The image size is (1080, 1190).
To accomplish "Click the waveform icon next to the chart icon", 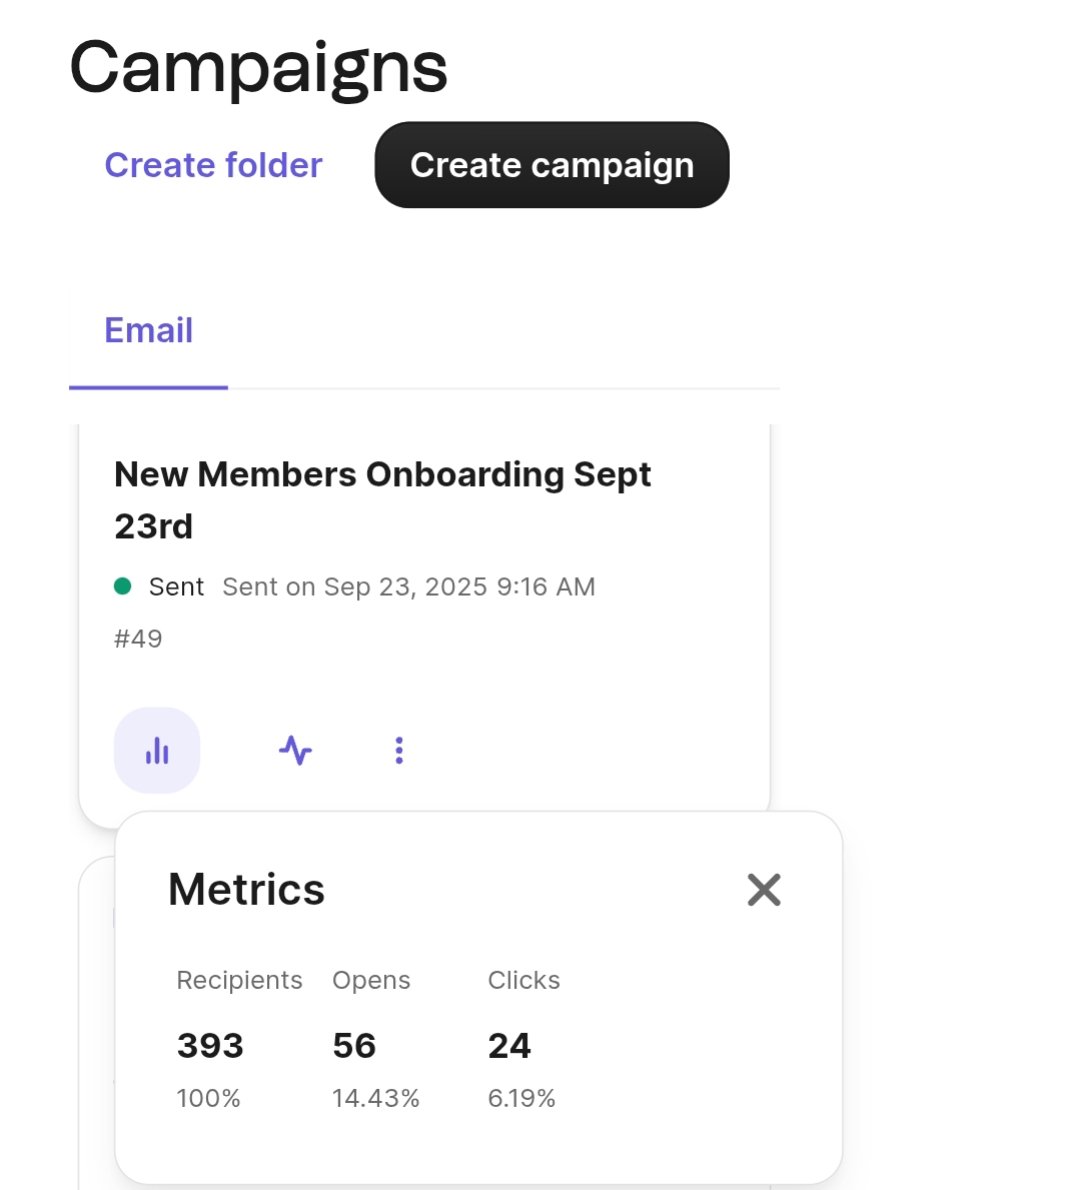I will [295, 750].
